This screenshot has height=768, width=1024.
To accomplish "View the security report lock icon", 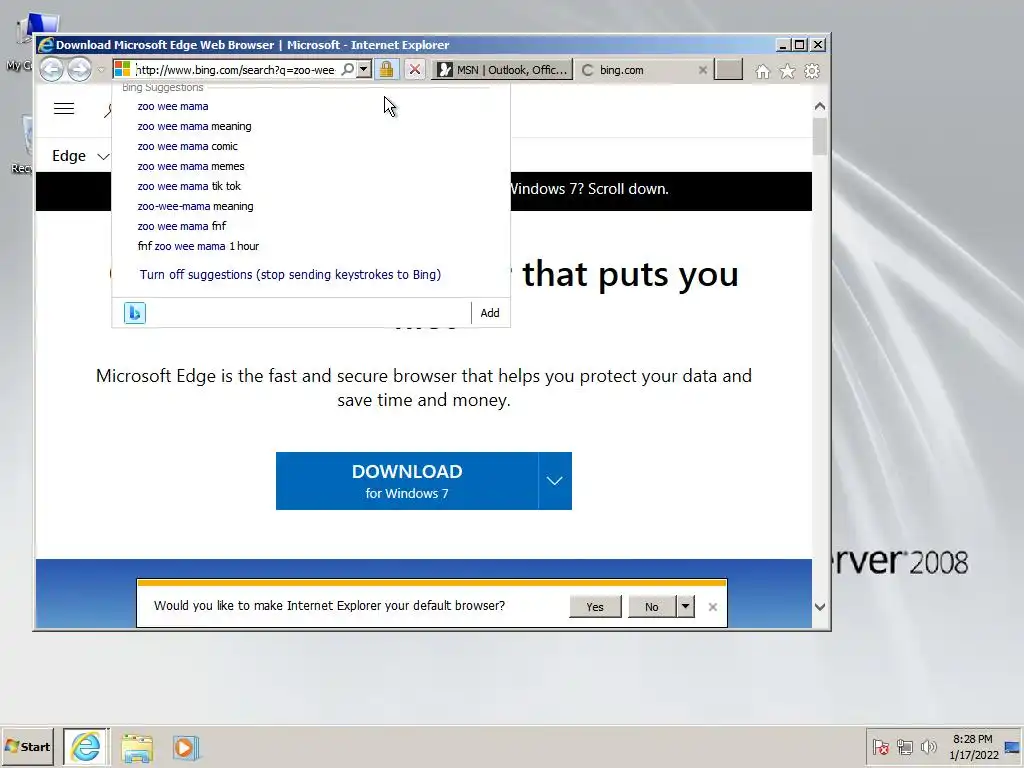I will click(x=387, y=69).
